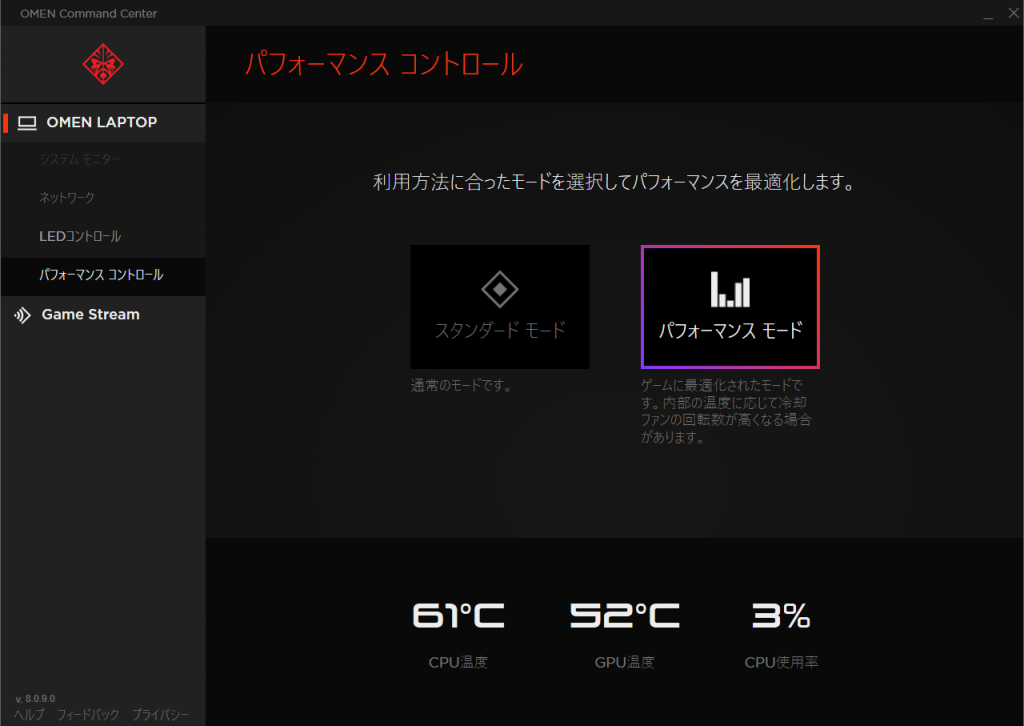1024x726 pixels.
Task: Click the 3% CPU usage value
Action: point(781,616)
